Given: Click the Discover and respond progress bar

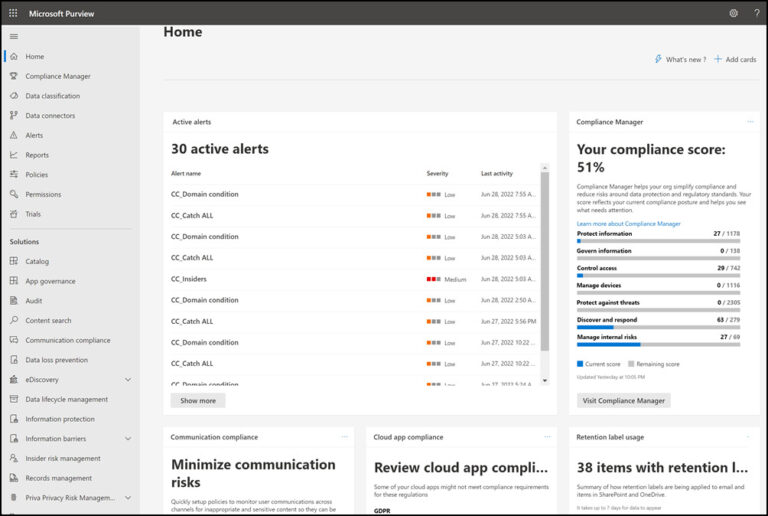Looking at the screenshot, I should pos(658,327).
